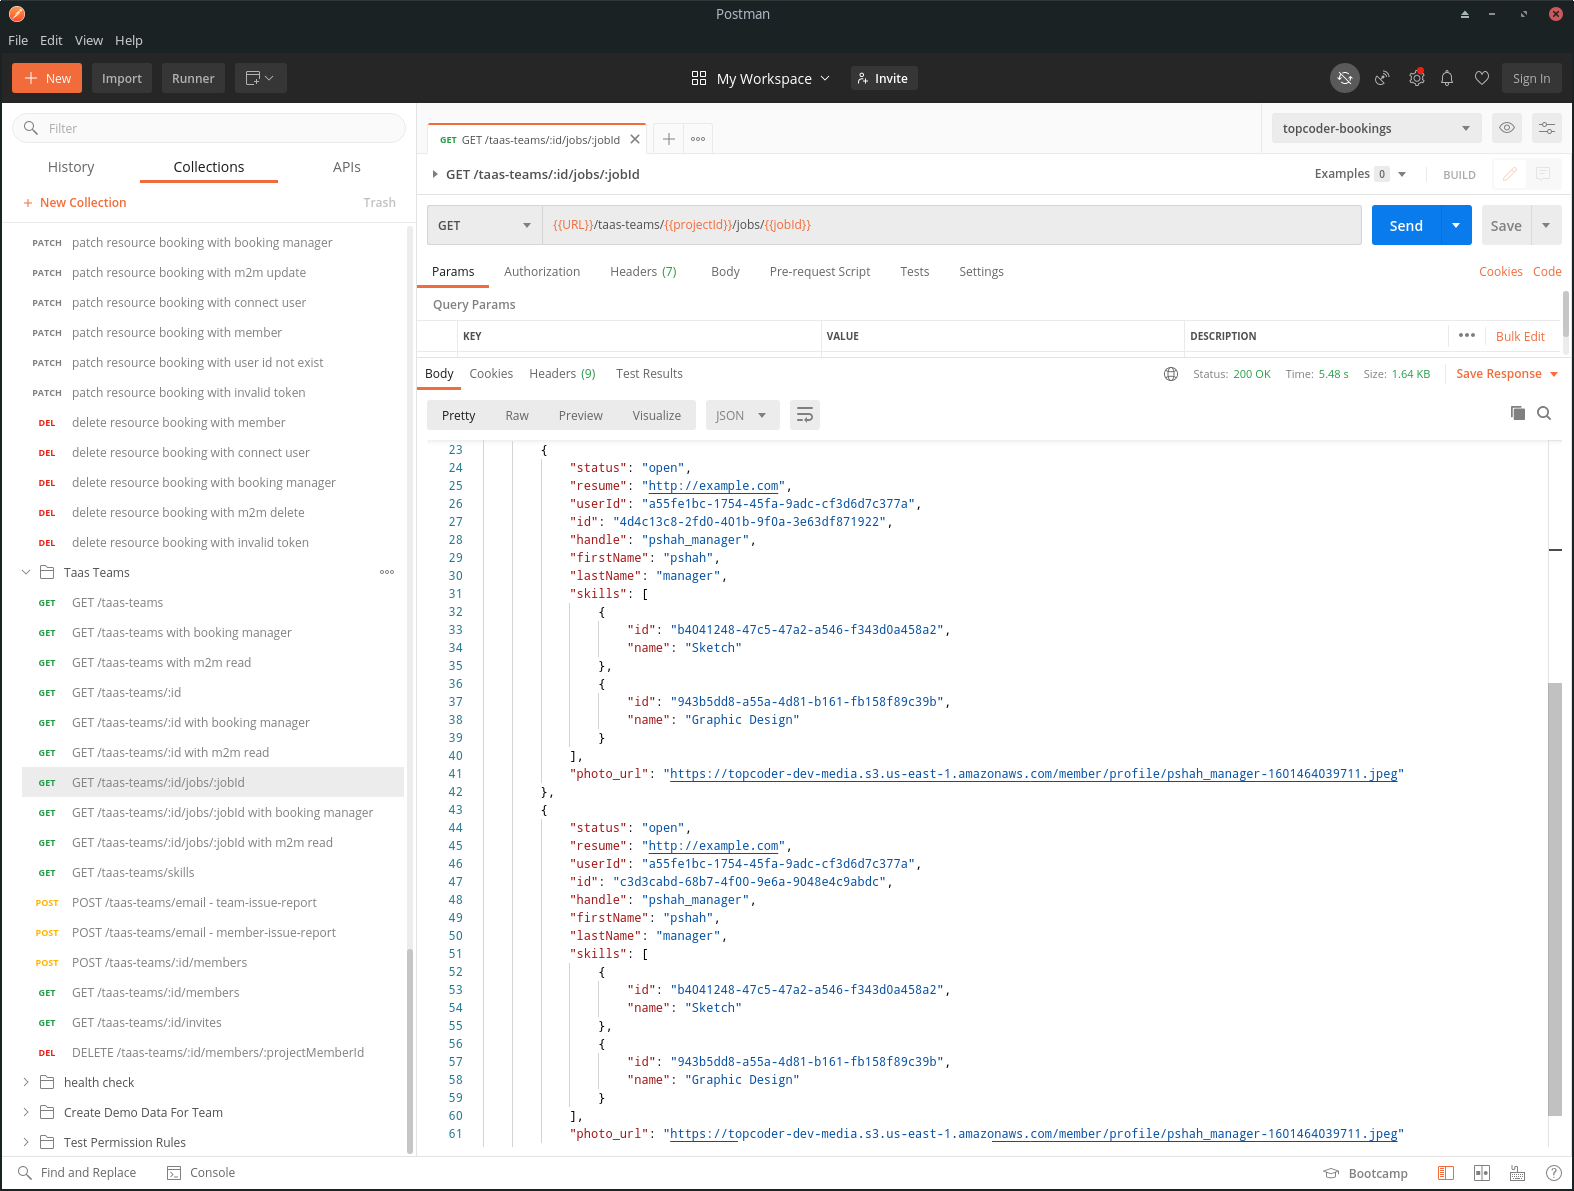The width and height of the screenshot is (1574, 1191).
Task: Open the Save button dropdown arrow
Action: pyautogui.click(x=1546, y=225)
